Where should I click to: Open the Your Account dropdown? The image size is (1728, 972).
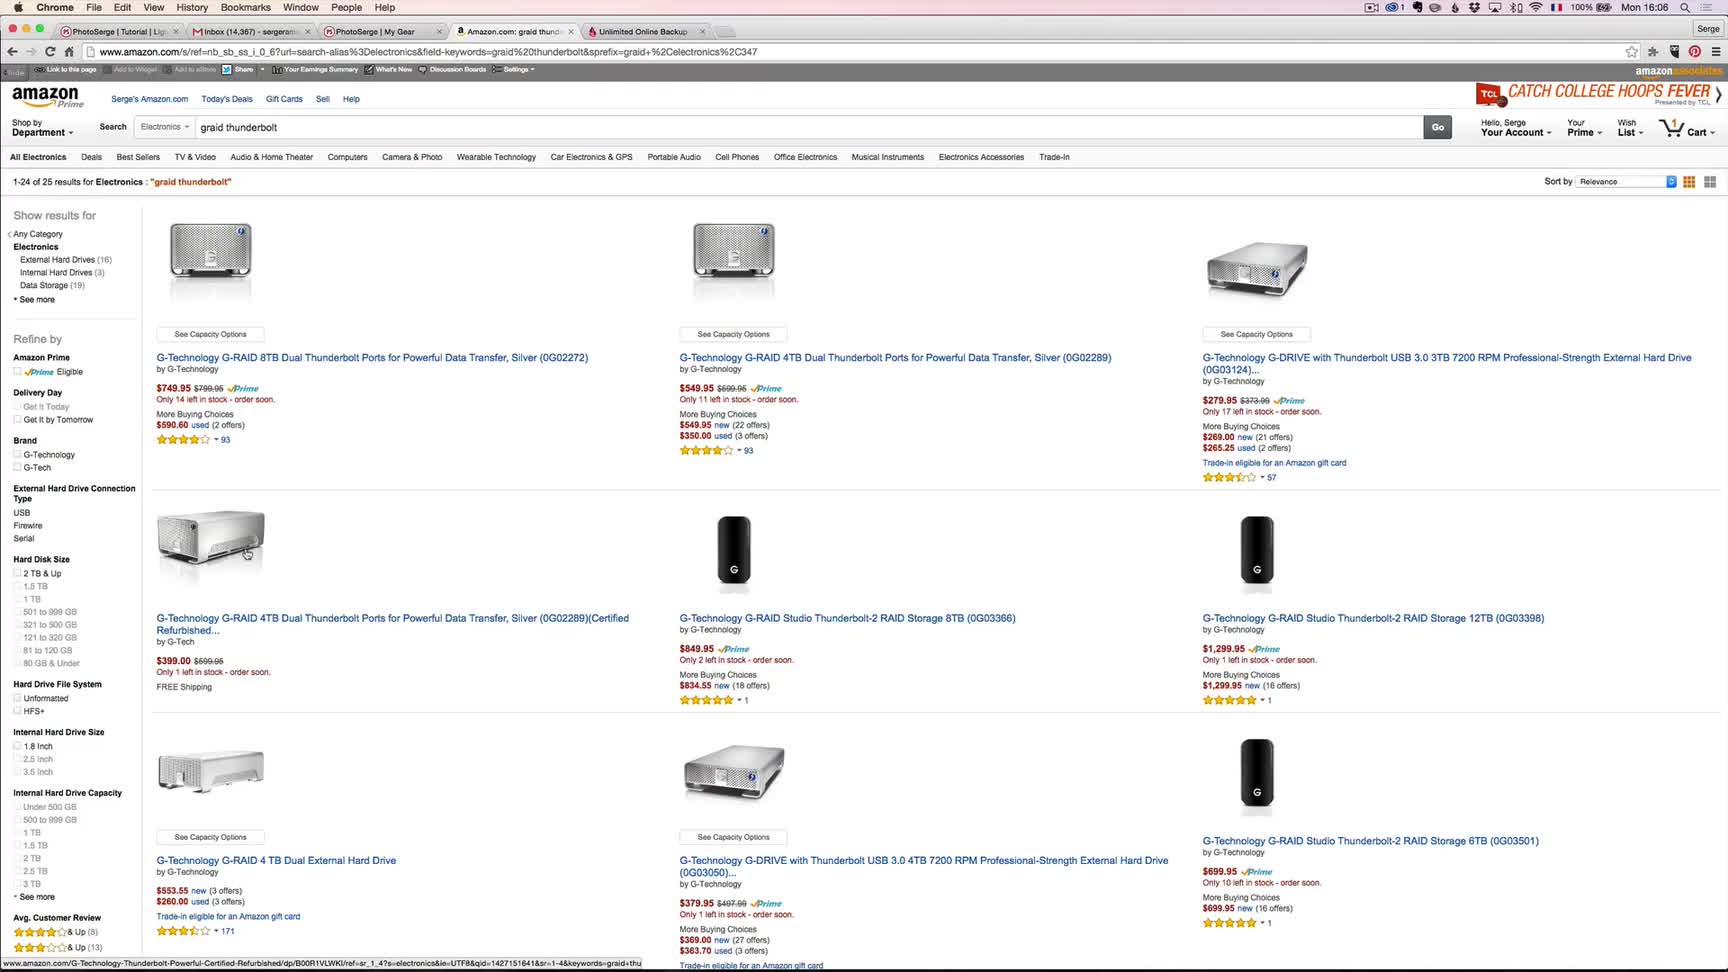(1516, 128)
